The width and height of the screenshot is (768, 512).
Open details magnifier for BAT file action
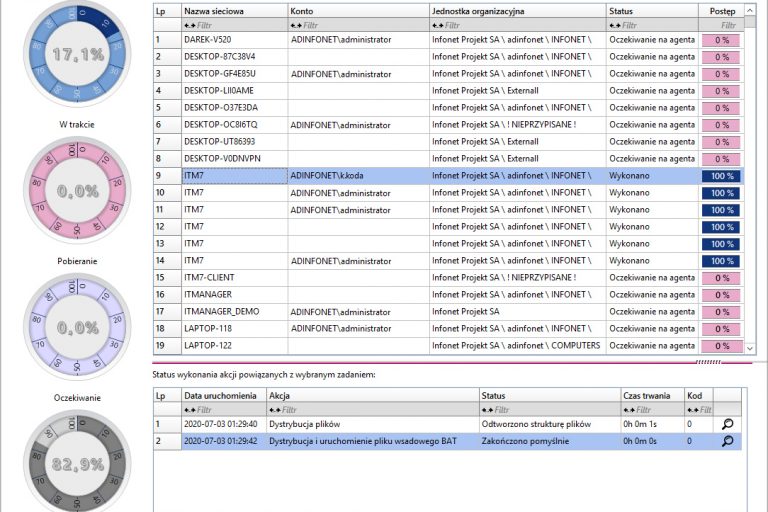tap(728, 441)
